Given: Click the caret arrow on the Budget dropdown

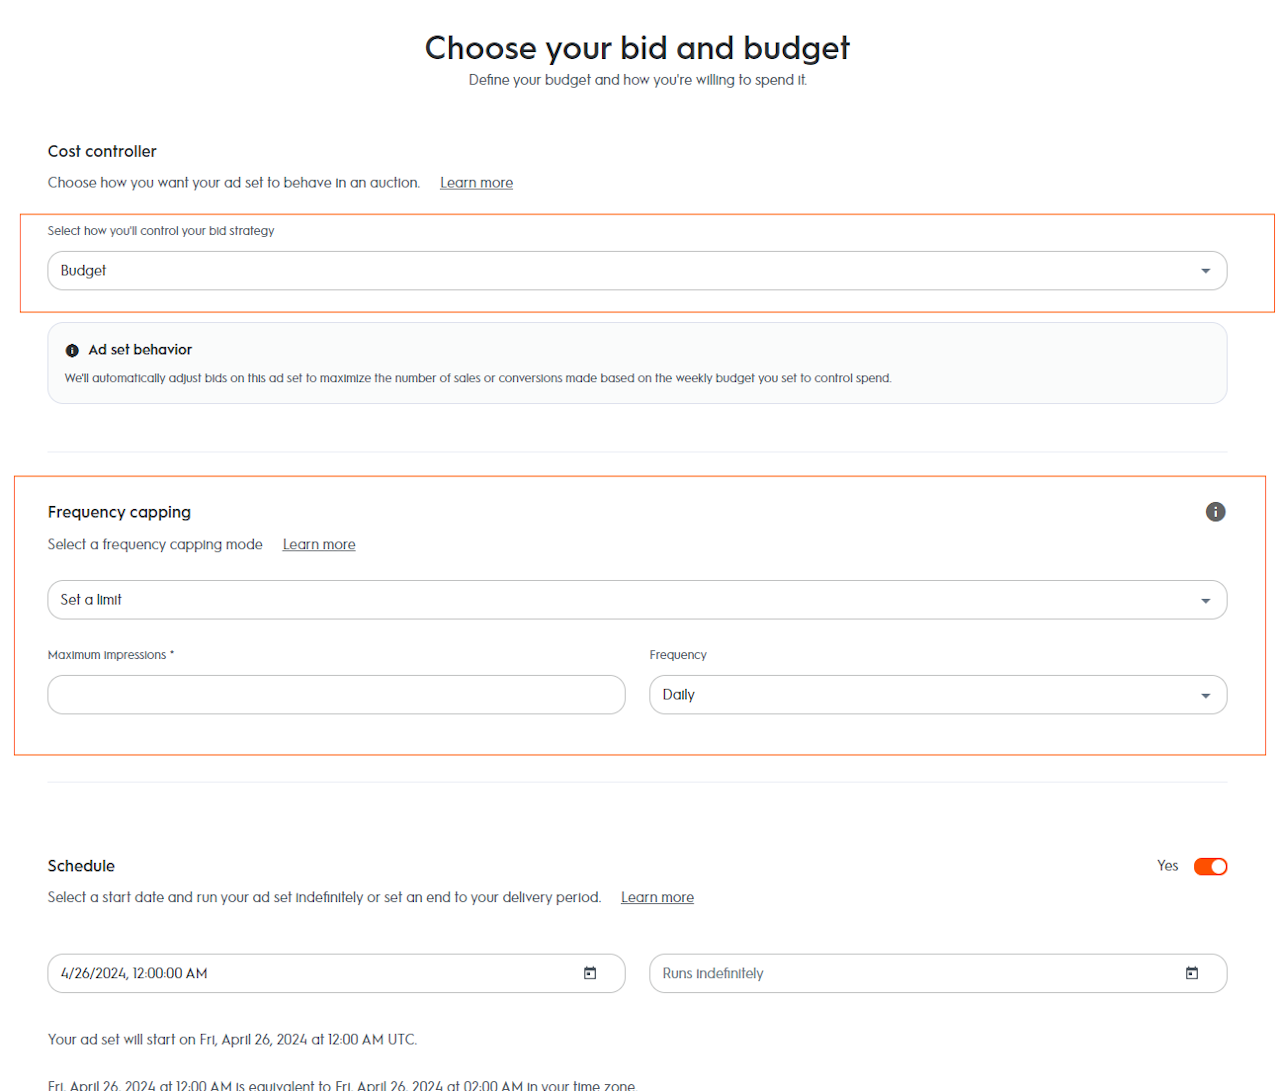Looking at the screenshot, I should pyautogui.click(x=1205, y=271).
